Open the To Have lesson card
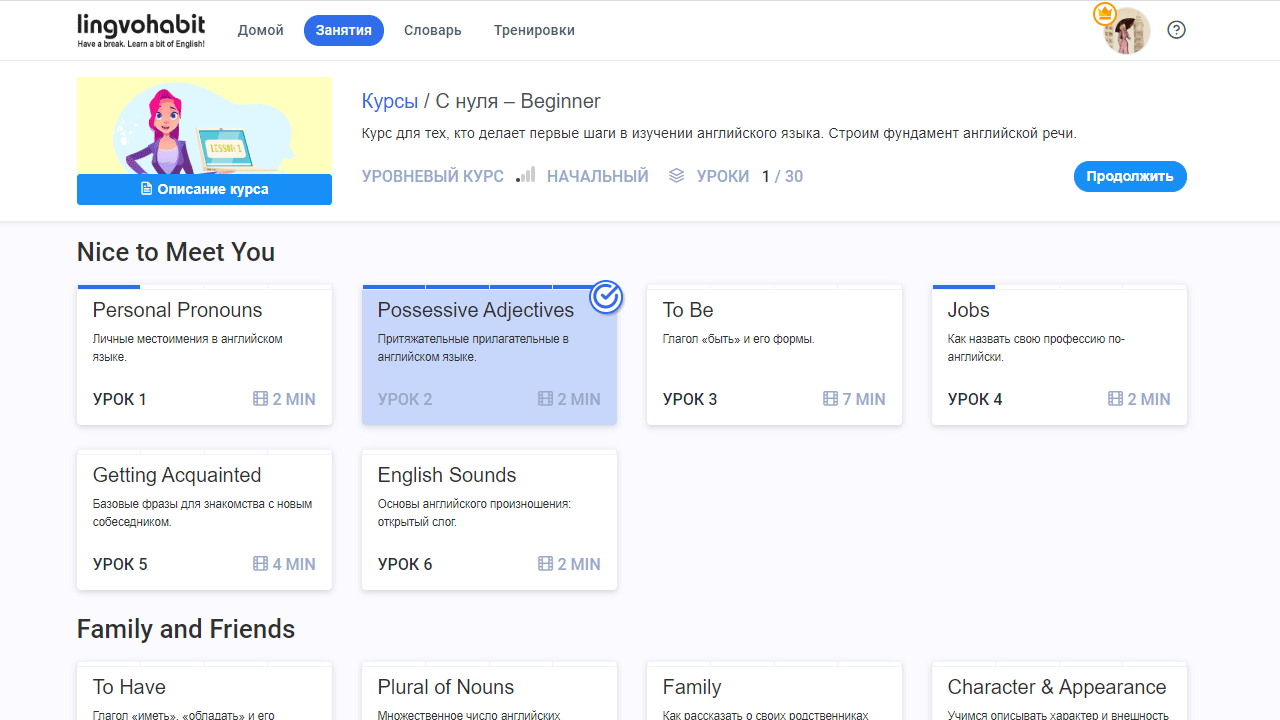The image size is (1280, 720). click(x=204, y=691)
